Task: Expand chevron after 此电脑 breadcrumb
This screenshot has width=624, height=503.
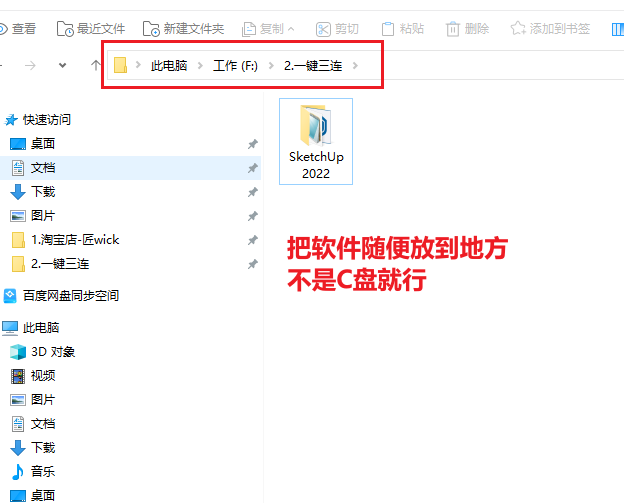Action: 200,65
